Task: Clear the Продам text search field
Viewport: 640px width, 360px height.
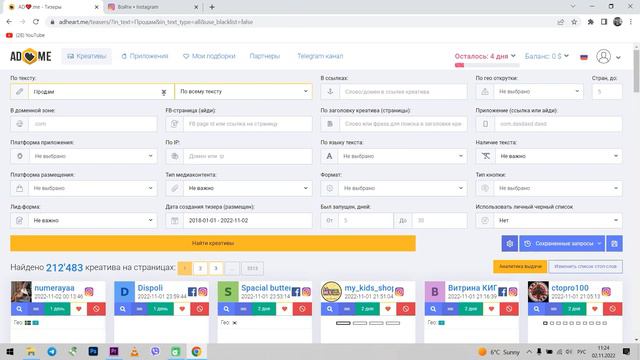Action: point(164,92)
